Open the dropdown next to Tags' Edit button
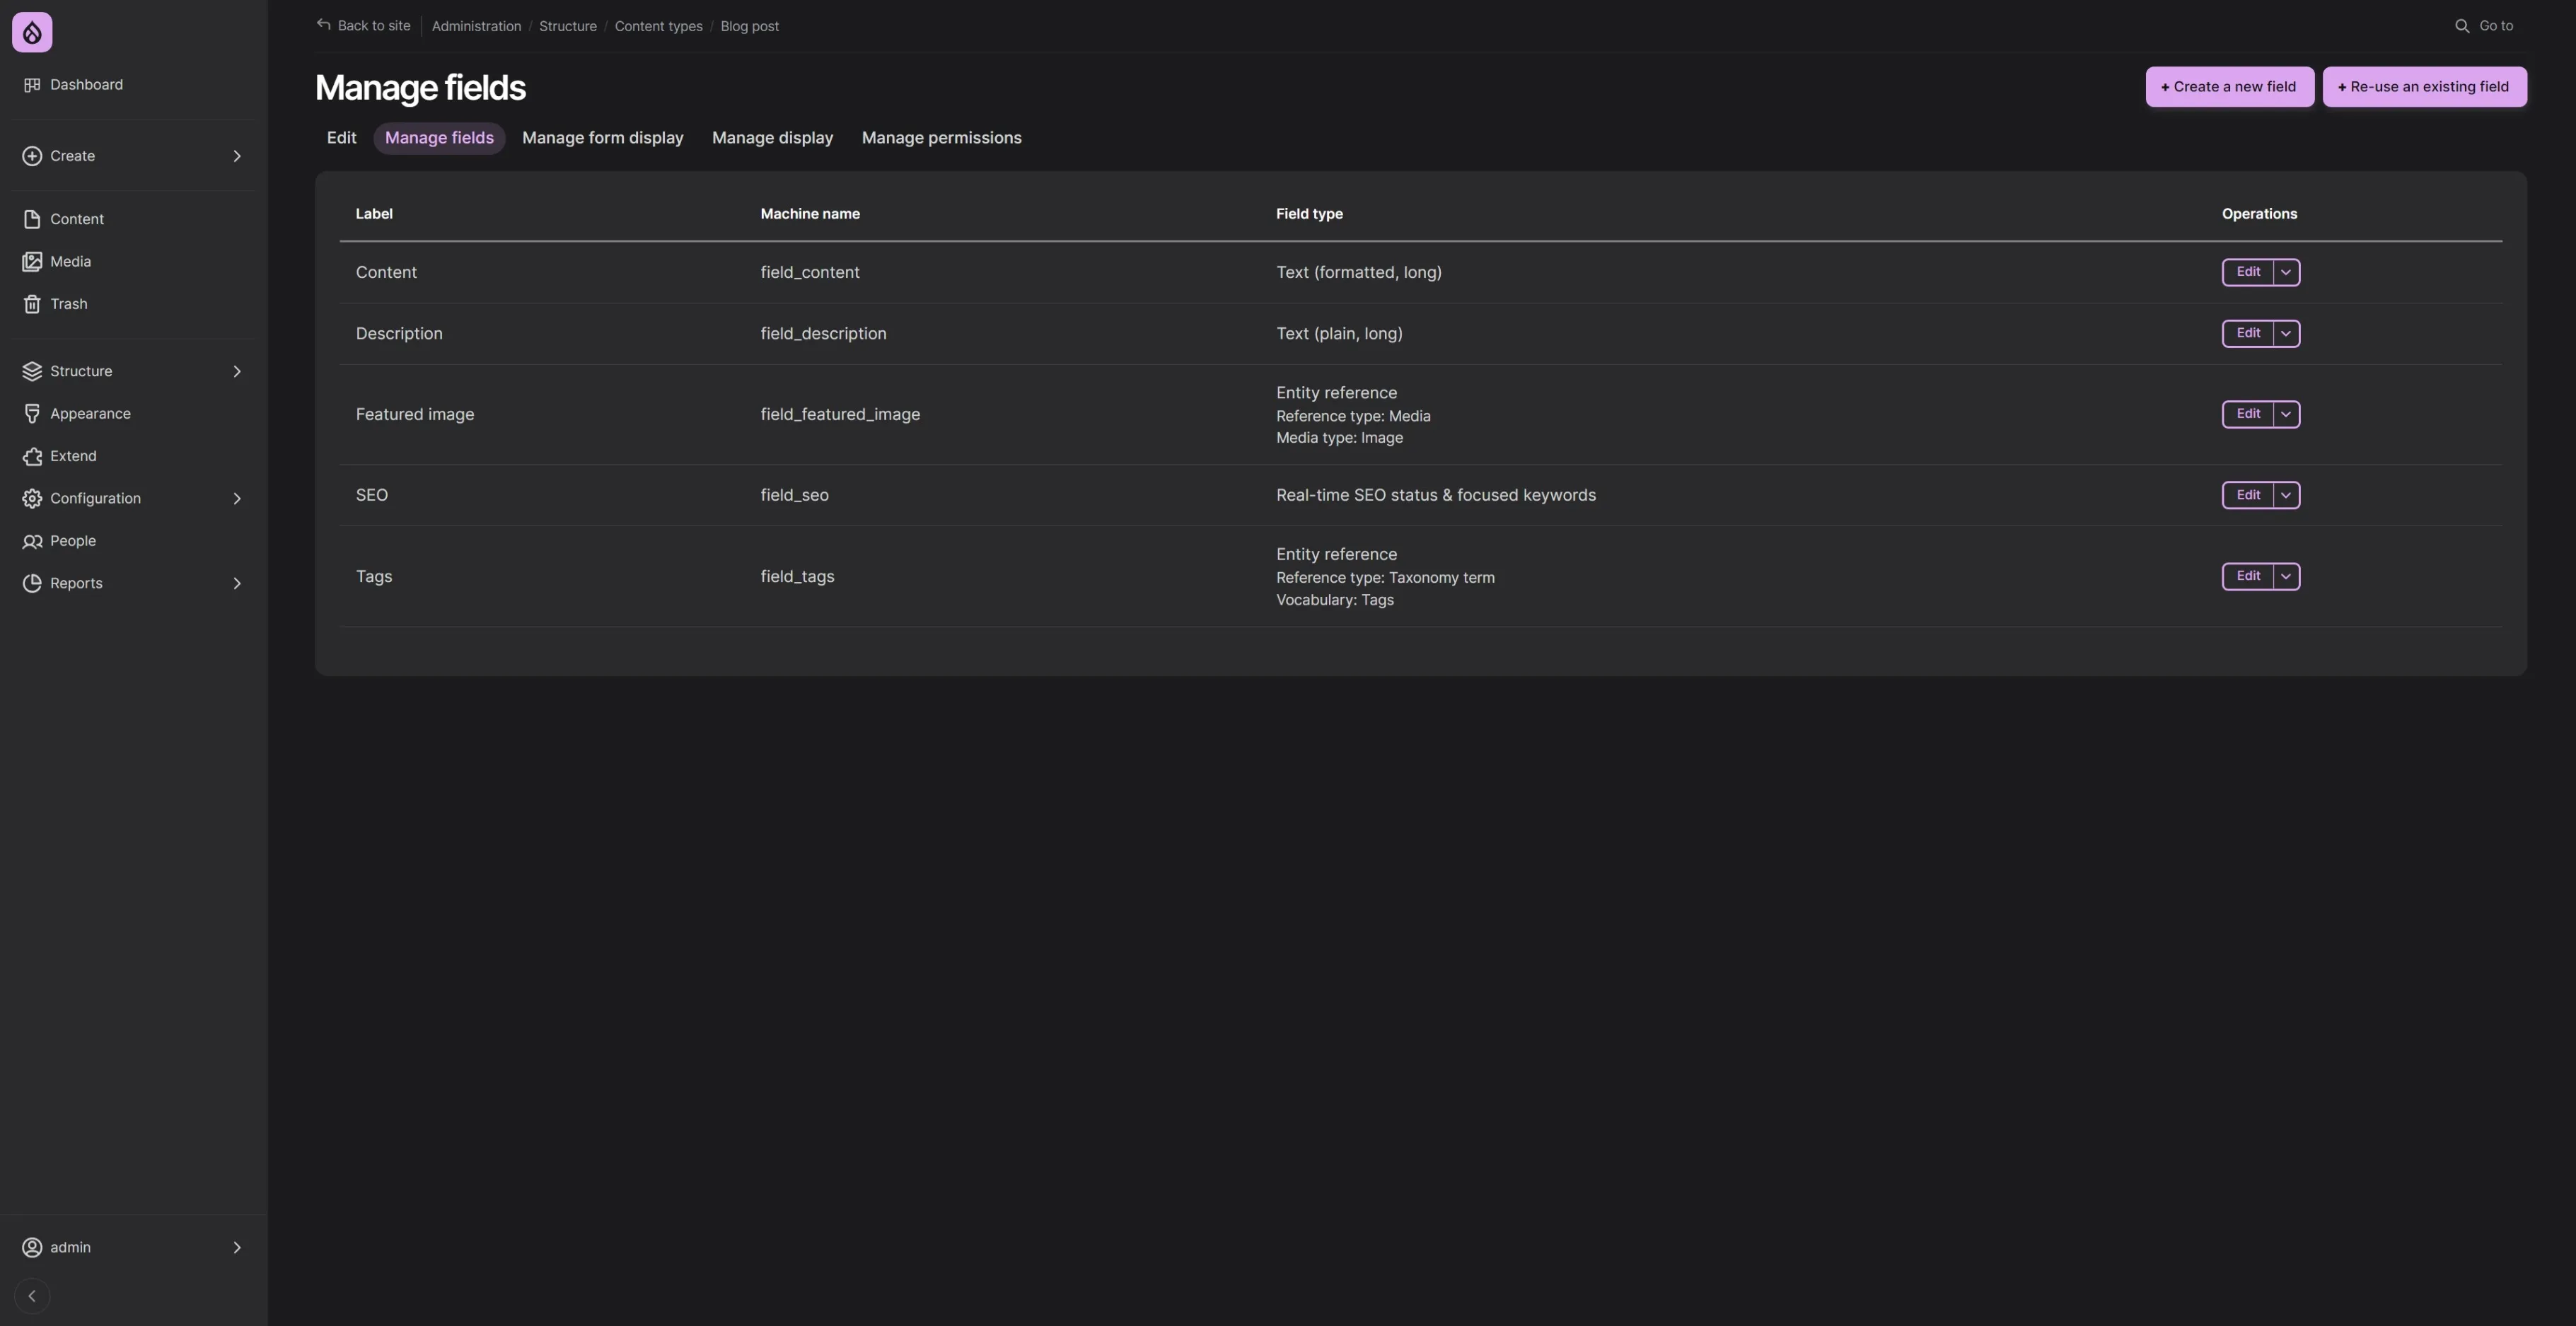Viewport: 2576px width, 1326px height. coord(2286,576)
